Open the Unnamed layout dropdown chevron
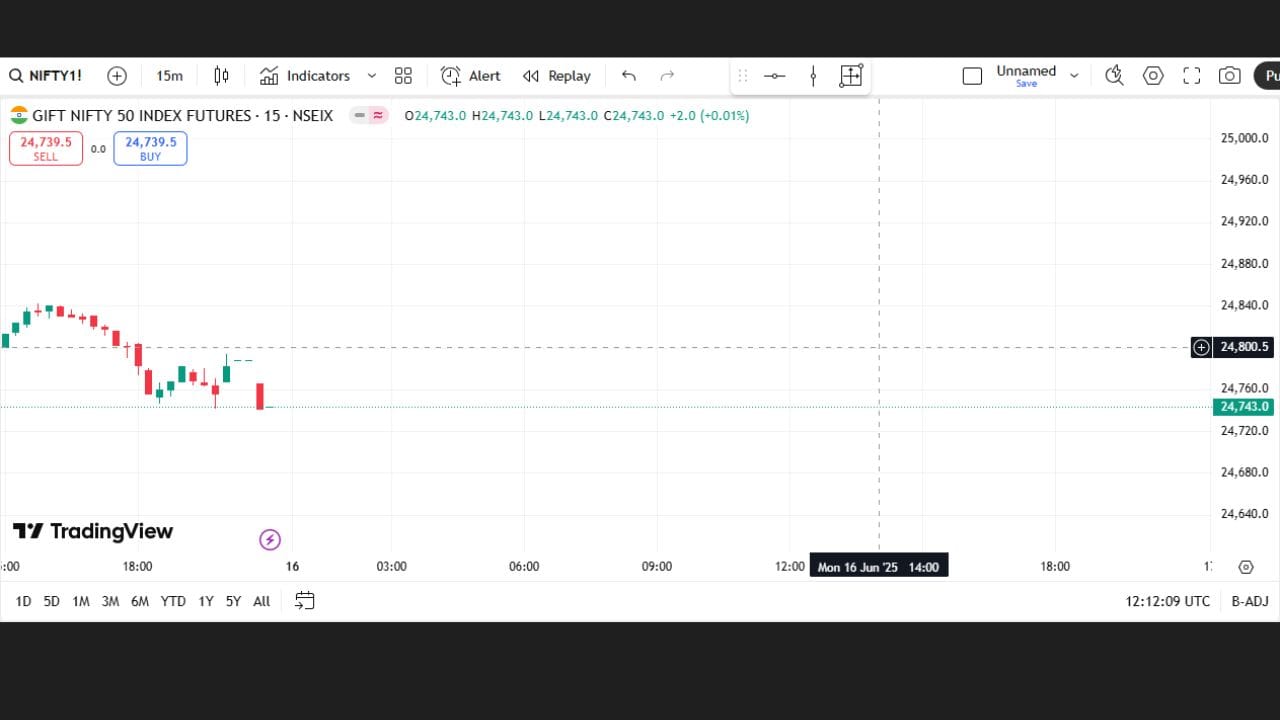Image resolution: width=1280 pixels, height=720 pixels. pyautogui.click(x=1074, y=76)
